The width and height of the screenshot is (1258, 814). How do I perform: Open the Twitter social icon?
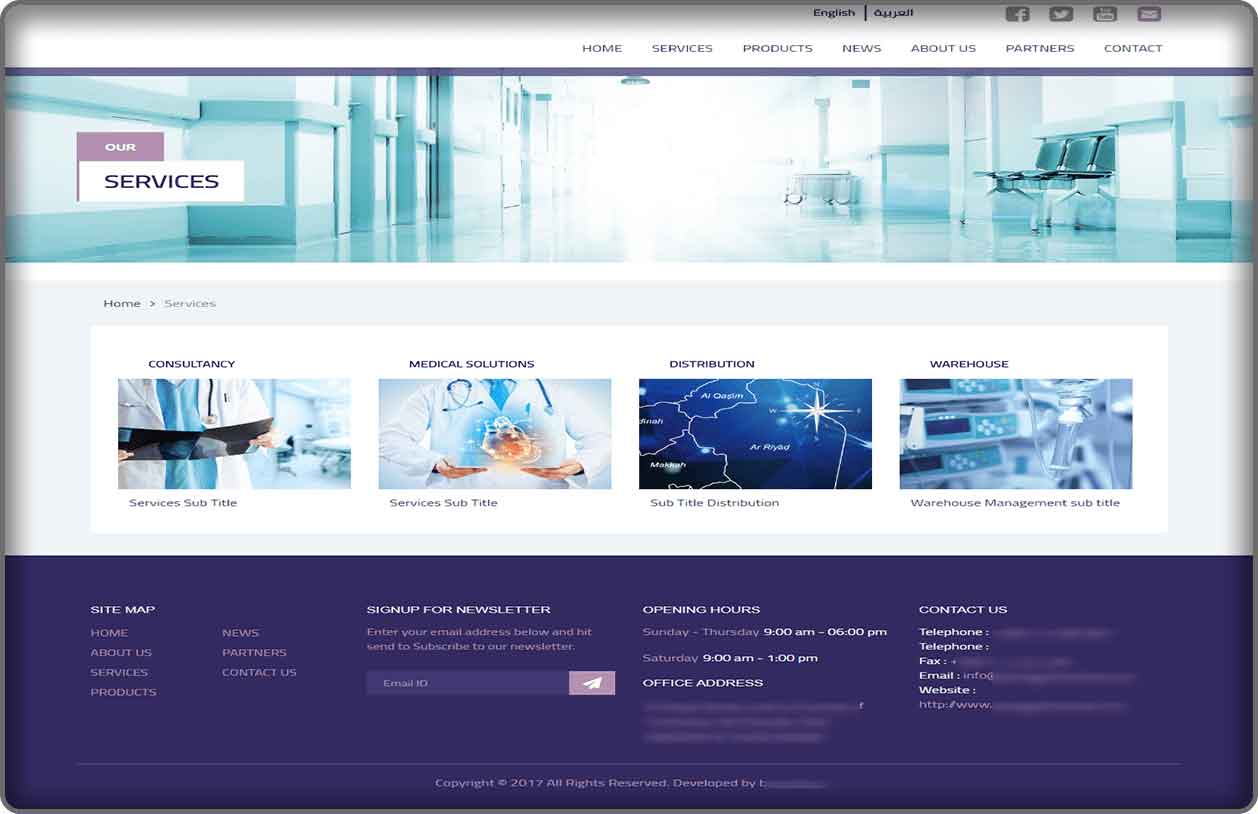point(1061,14)
